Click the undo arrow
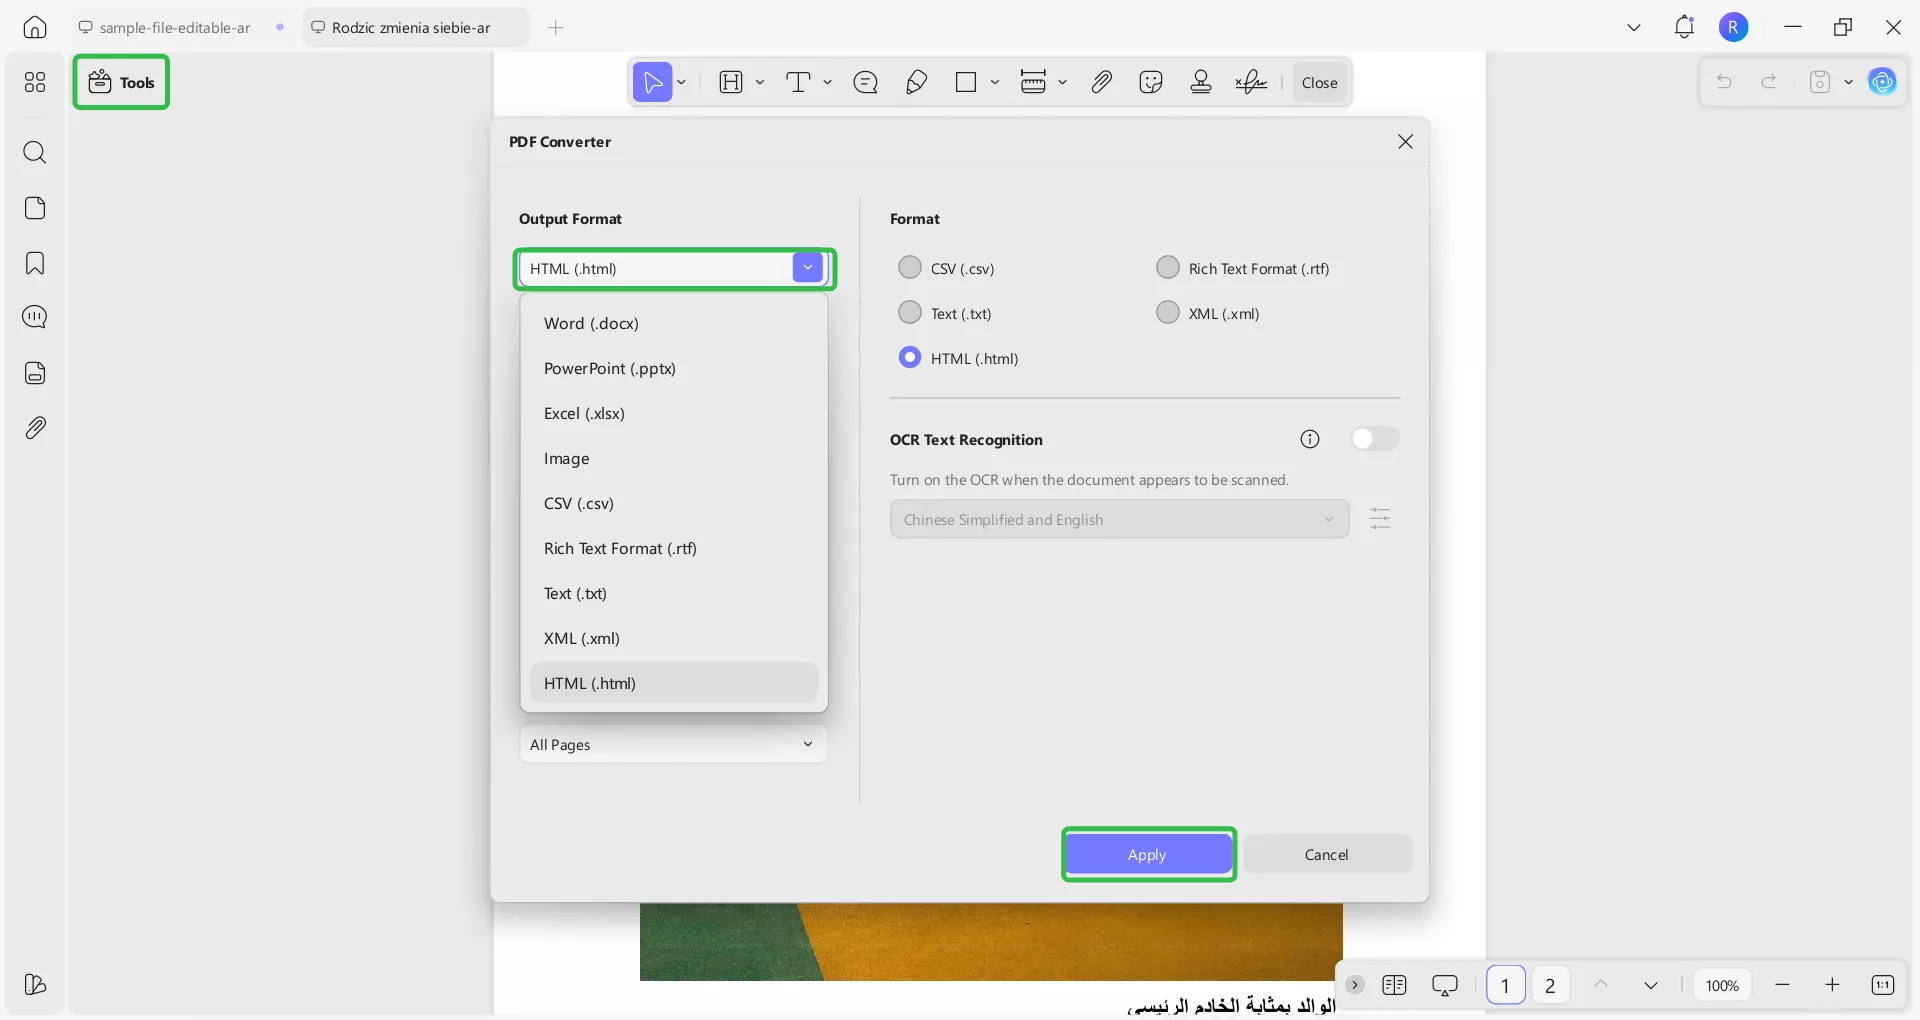 1724,82
